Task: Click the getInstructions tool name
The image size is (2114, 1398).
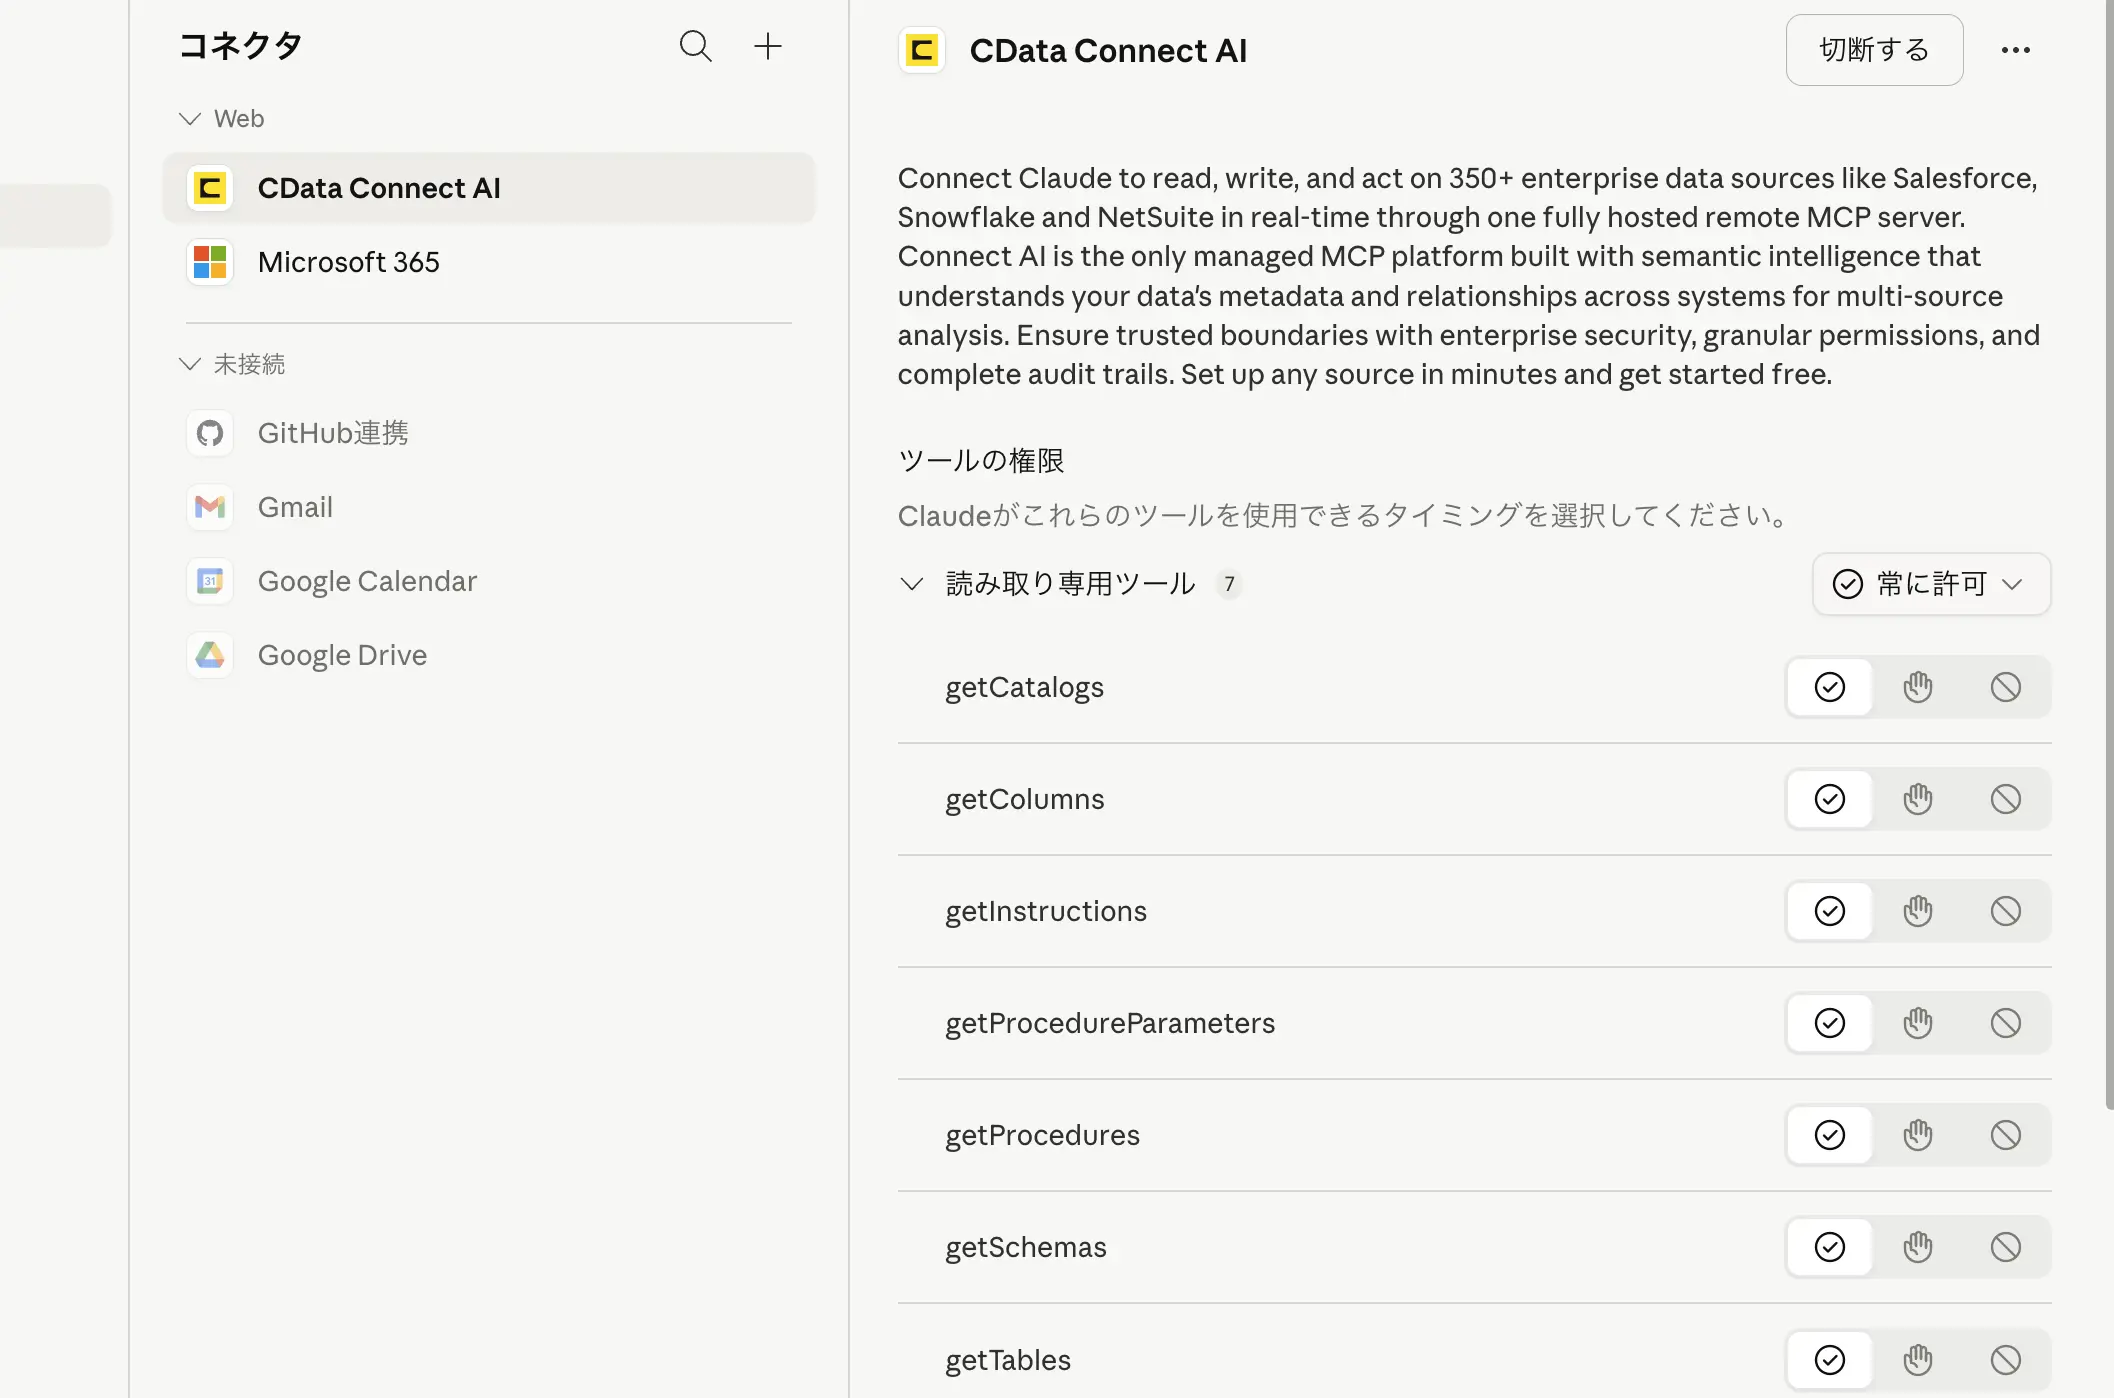Action: tap(1046, 912)
